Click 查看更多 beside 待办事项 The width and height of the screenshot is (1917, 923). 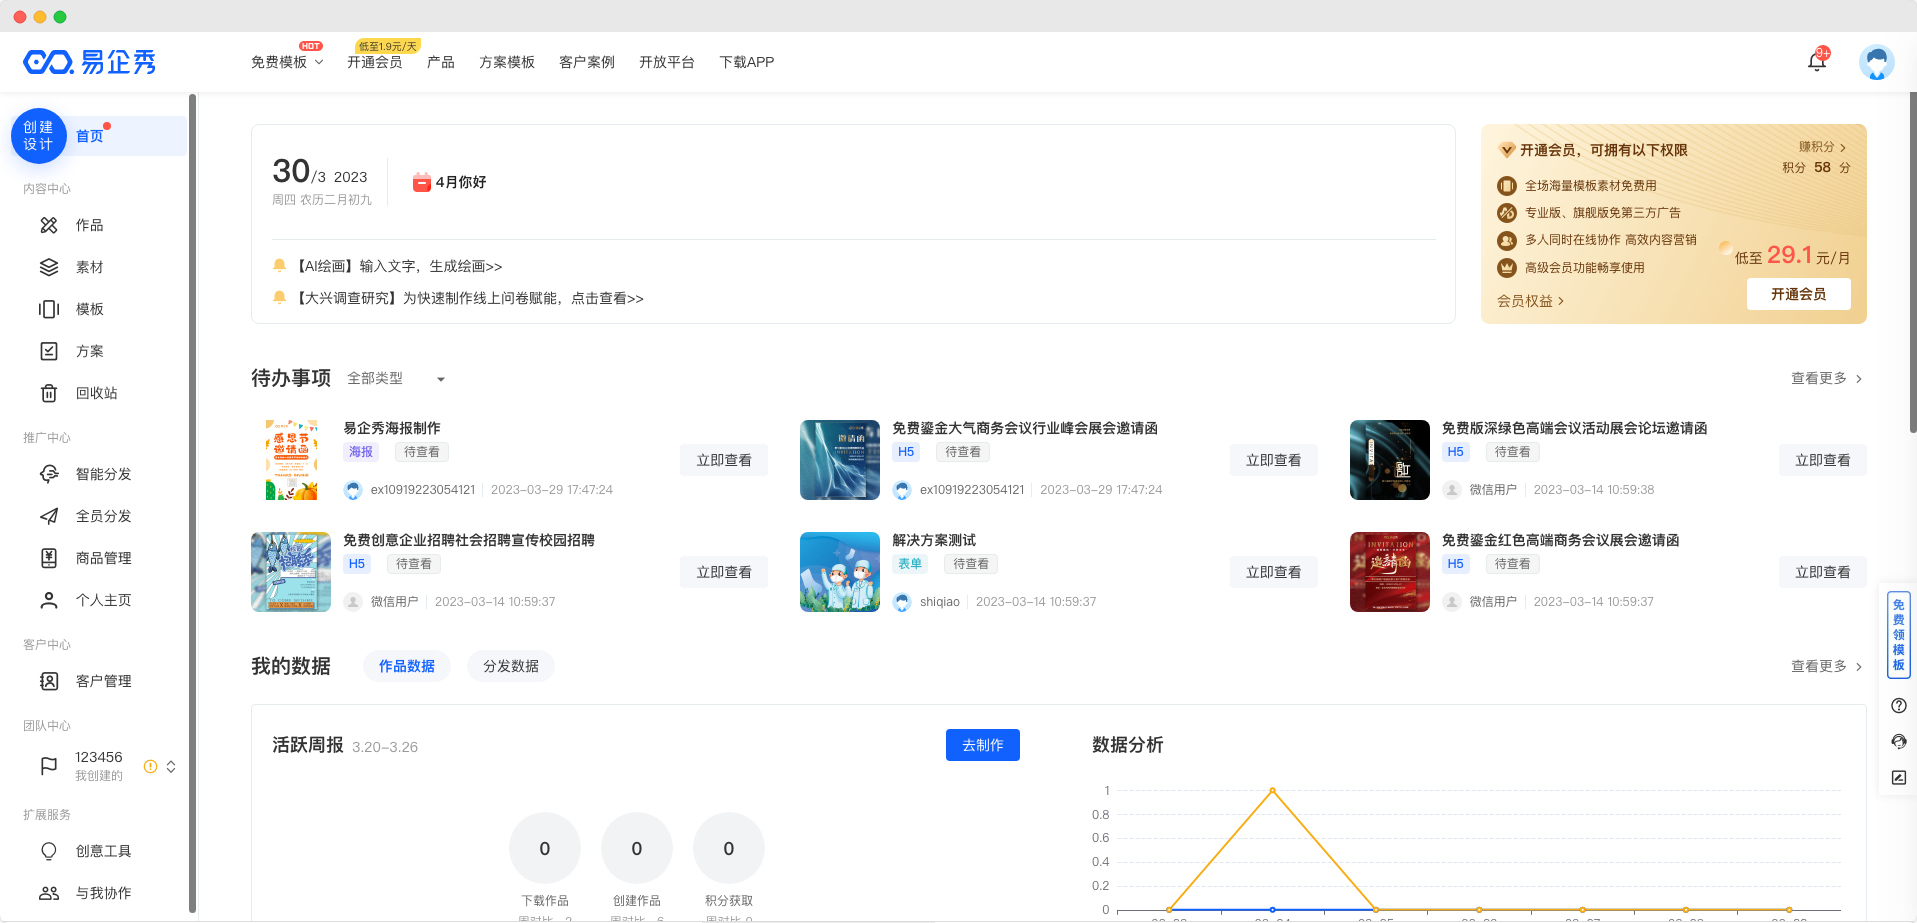coord(1826,379)
